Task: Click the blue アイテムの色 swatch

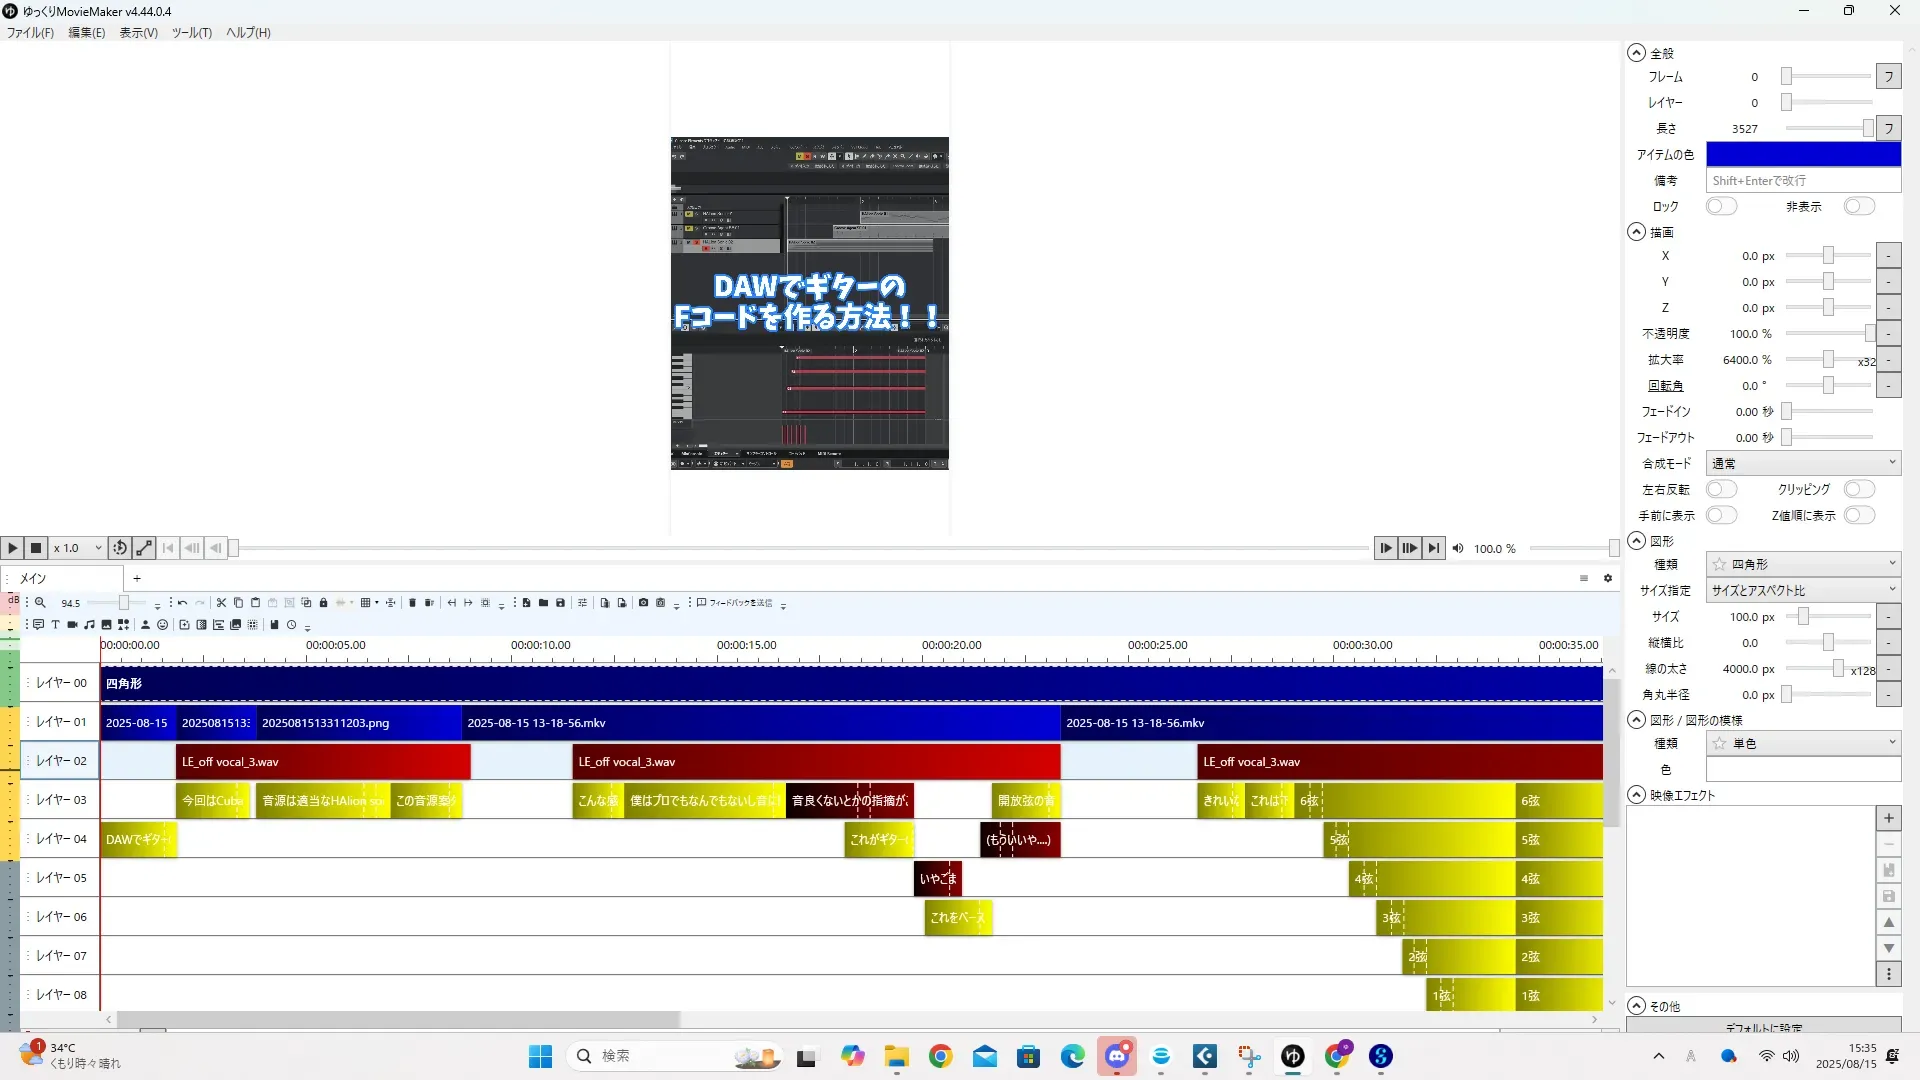Action: (x=1802, y=154)
